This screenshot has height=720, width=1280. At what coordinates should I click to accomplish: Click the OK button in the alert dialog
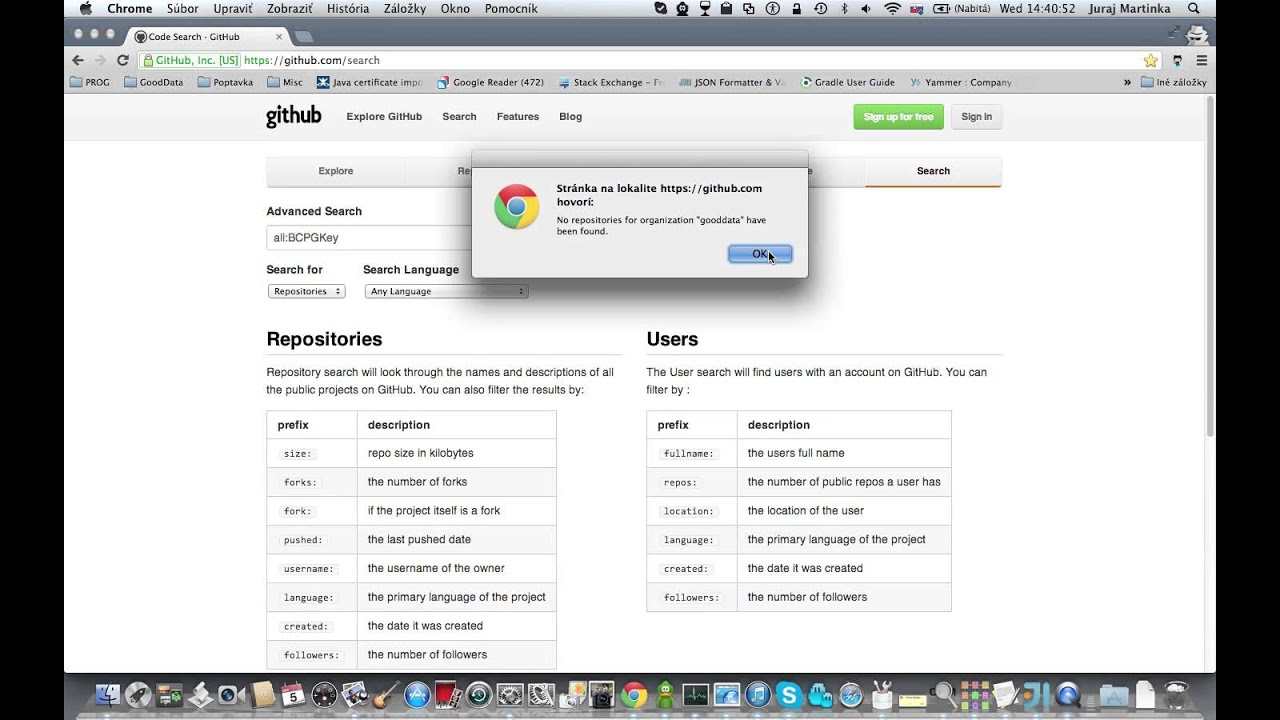point(760,254)
